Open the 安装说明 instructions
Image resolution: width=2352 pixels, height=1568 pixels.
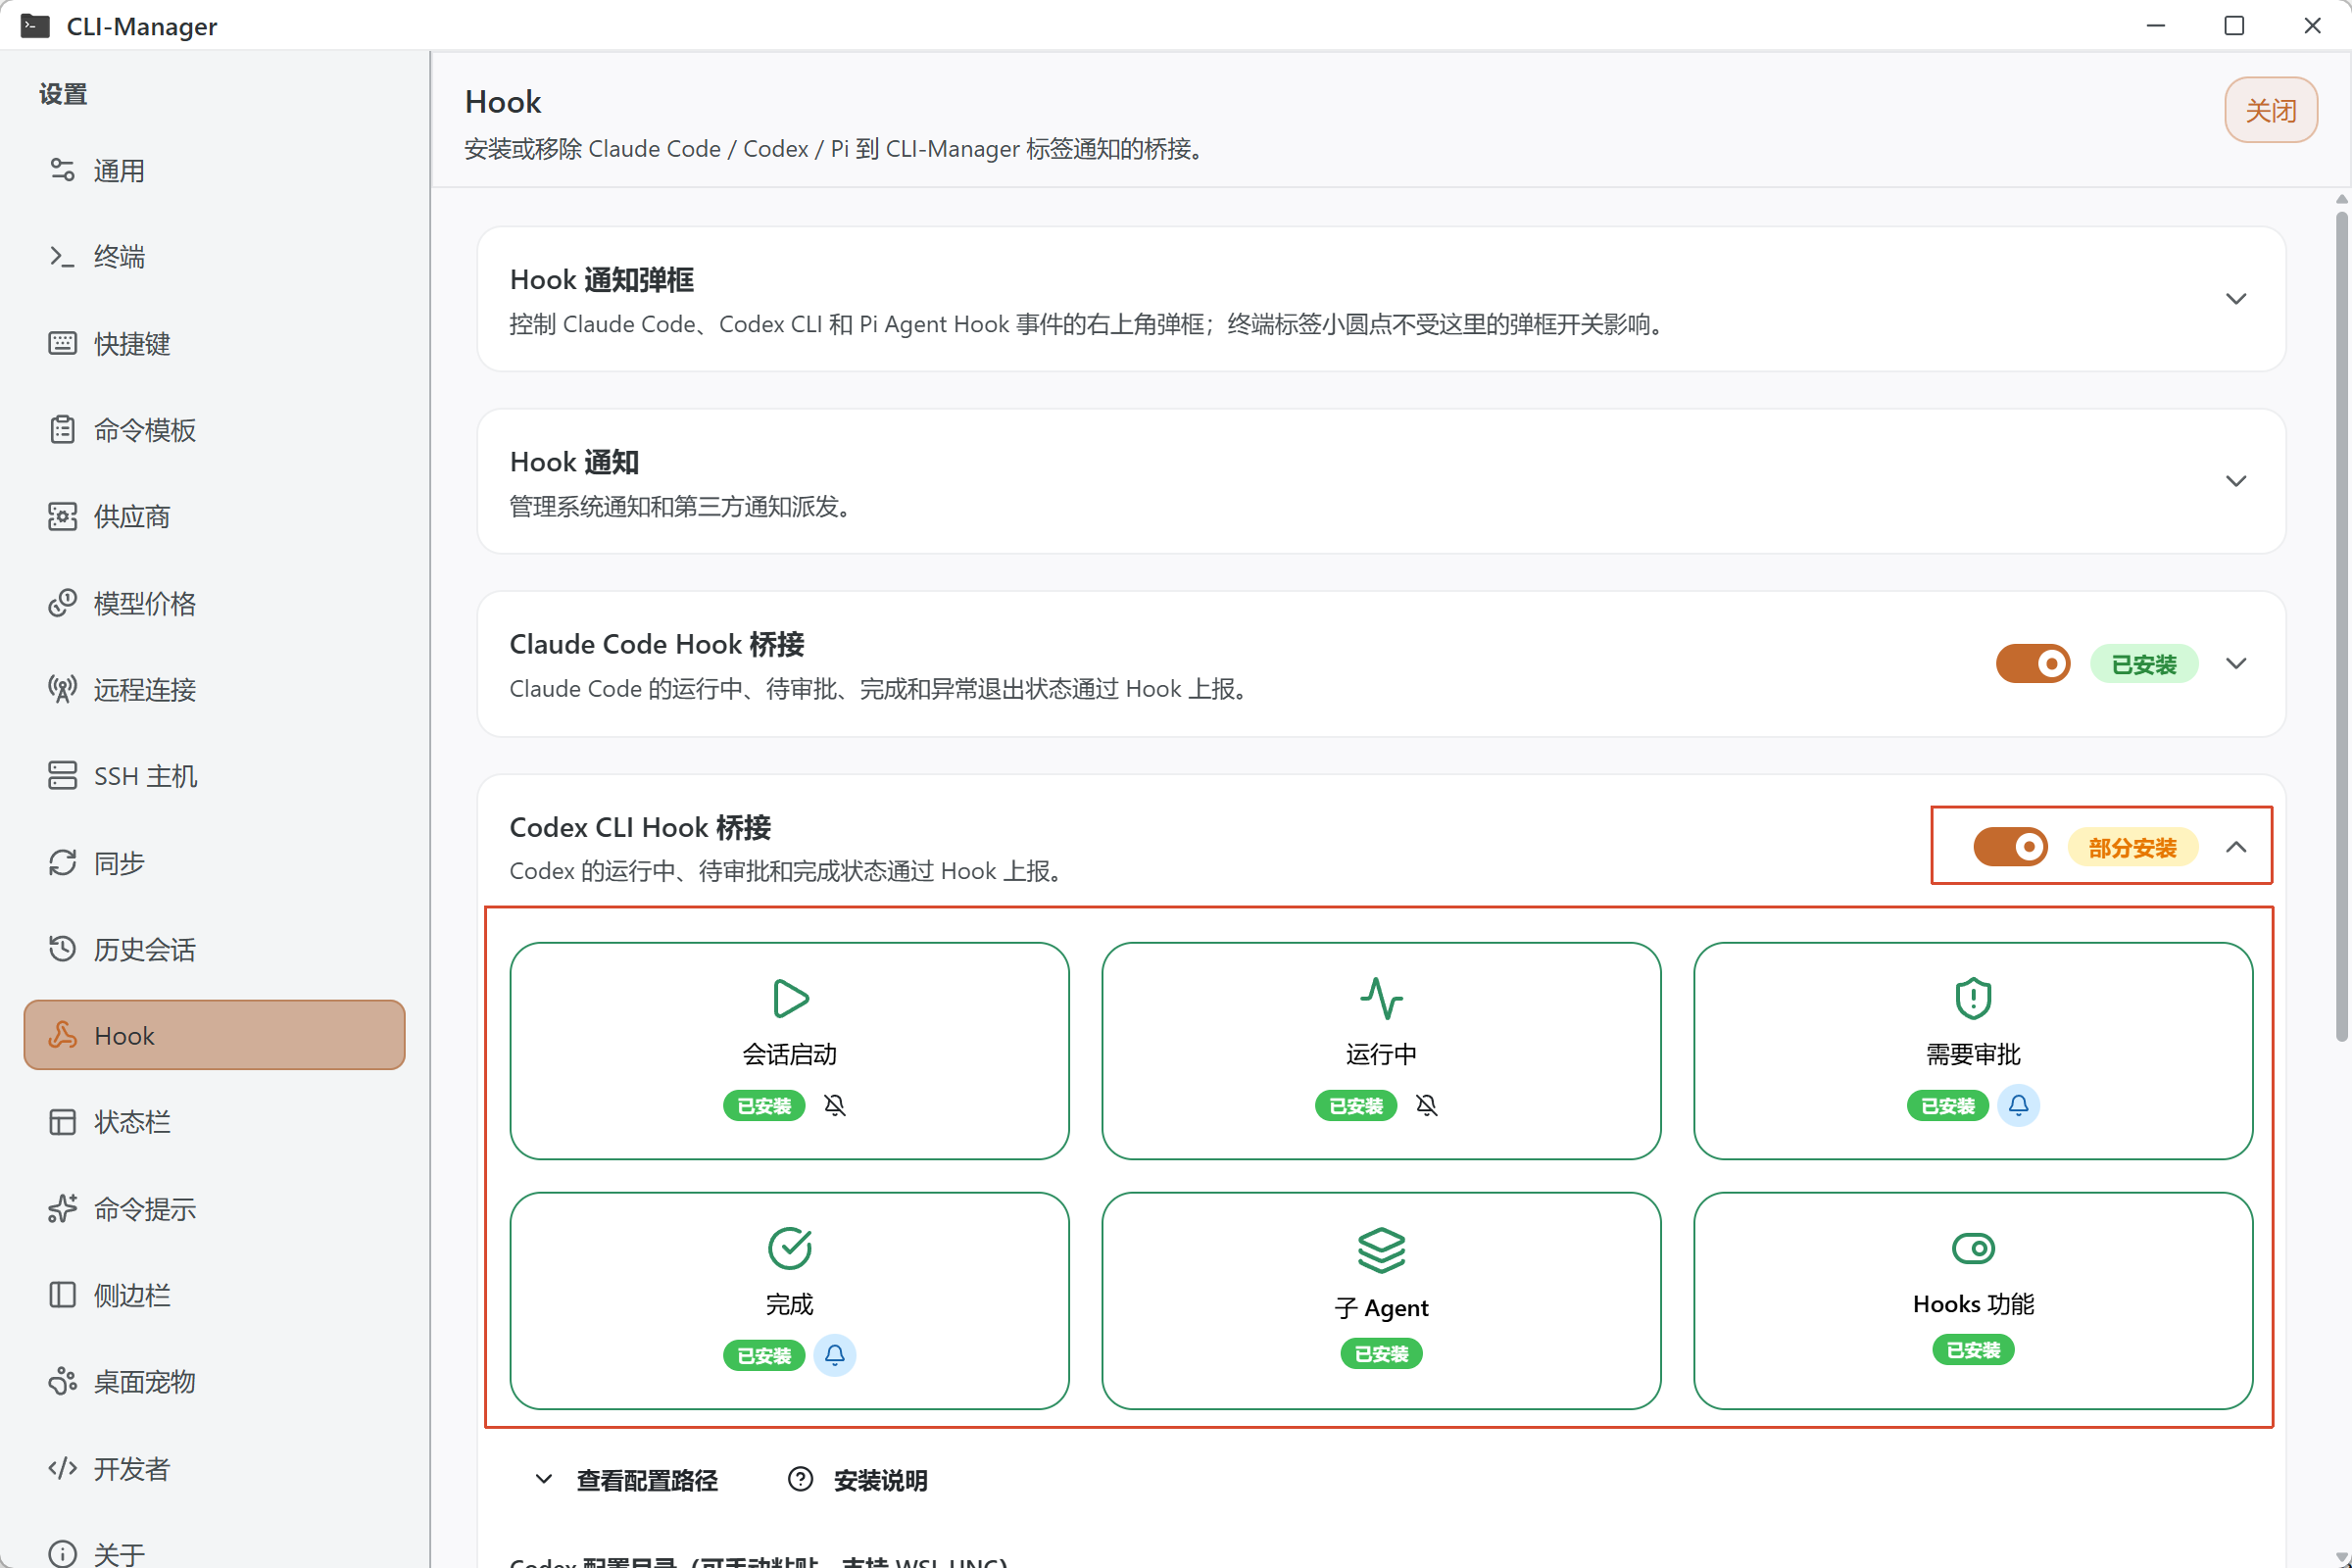click(x=858, y=1480)
